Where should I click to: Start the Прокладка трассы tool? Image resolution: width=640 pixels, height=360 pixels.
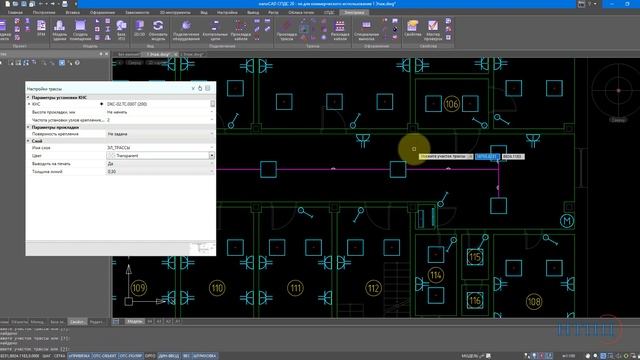click(x=287, y=29)
